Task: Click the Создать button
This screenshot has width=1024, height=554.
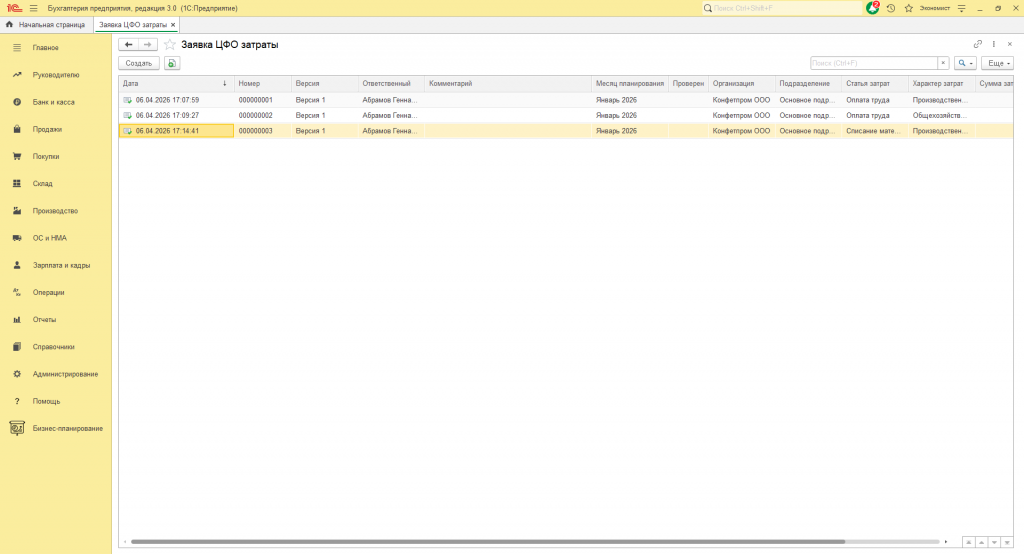Action: 138,63
